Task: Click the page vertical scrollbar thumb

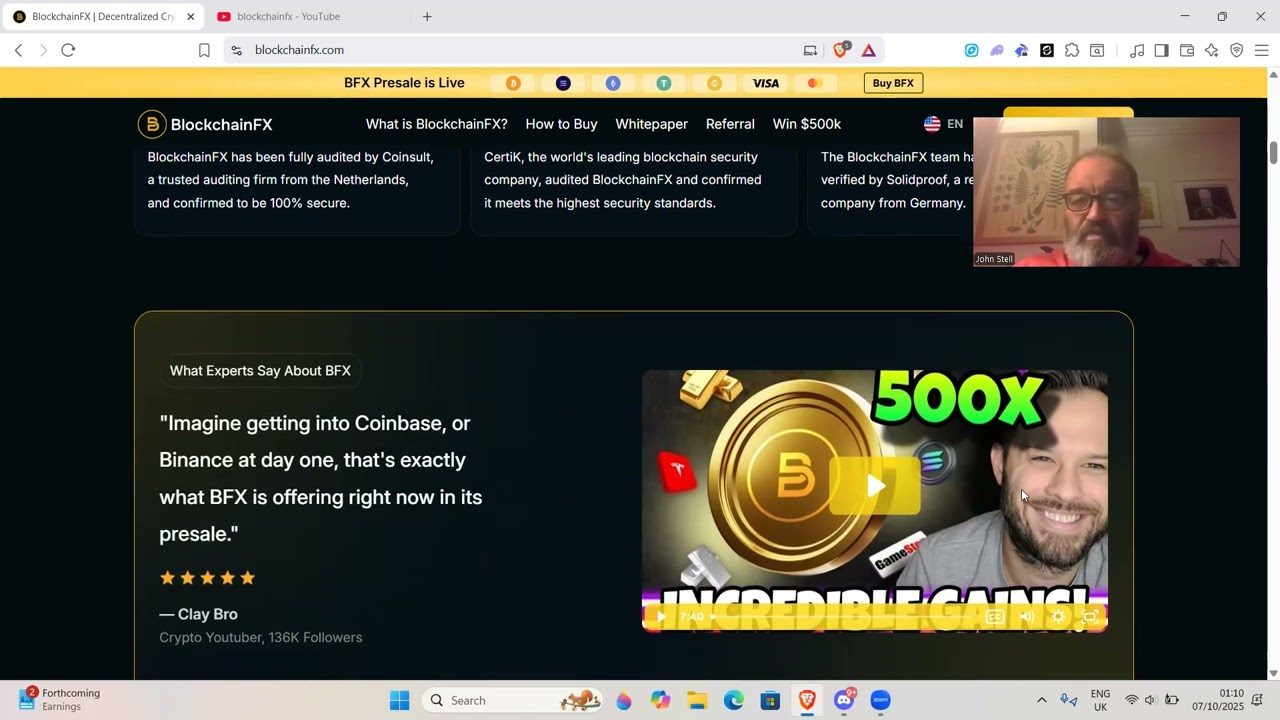Action: pyautogui.click(x=1273, y=153)
